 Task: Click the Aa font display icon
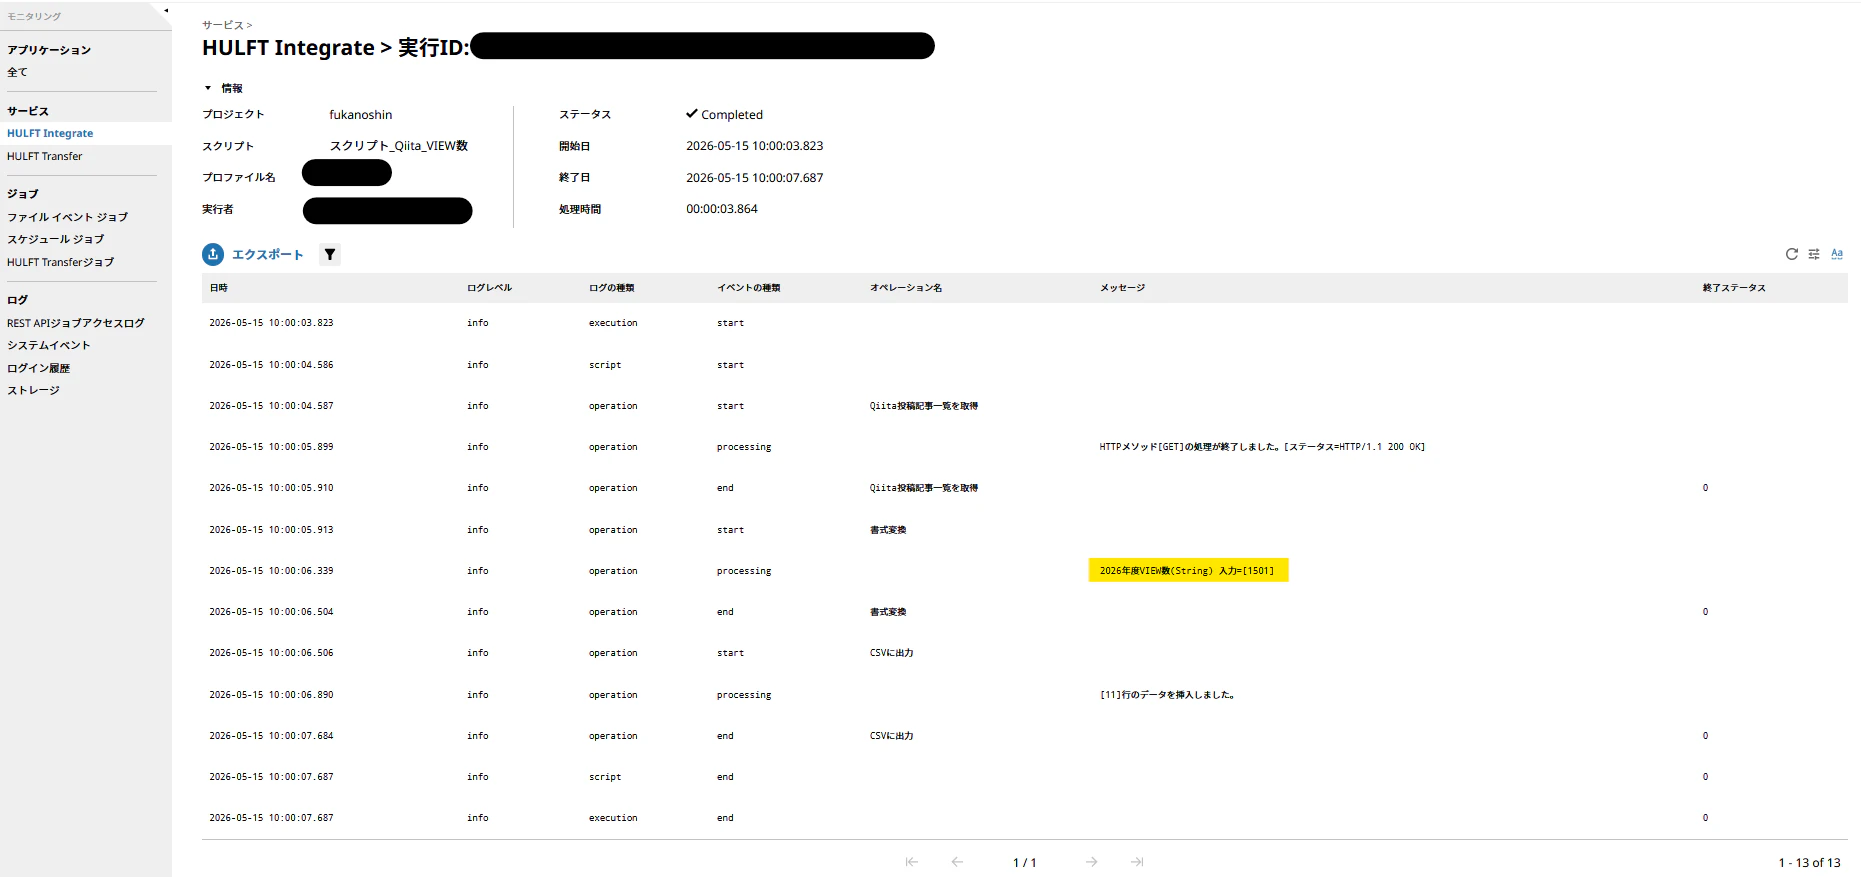tap(1837, 254)
